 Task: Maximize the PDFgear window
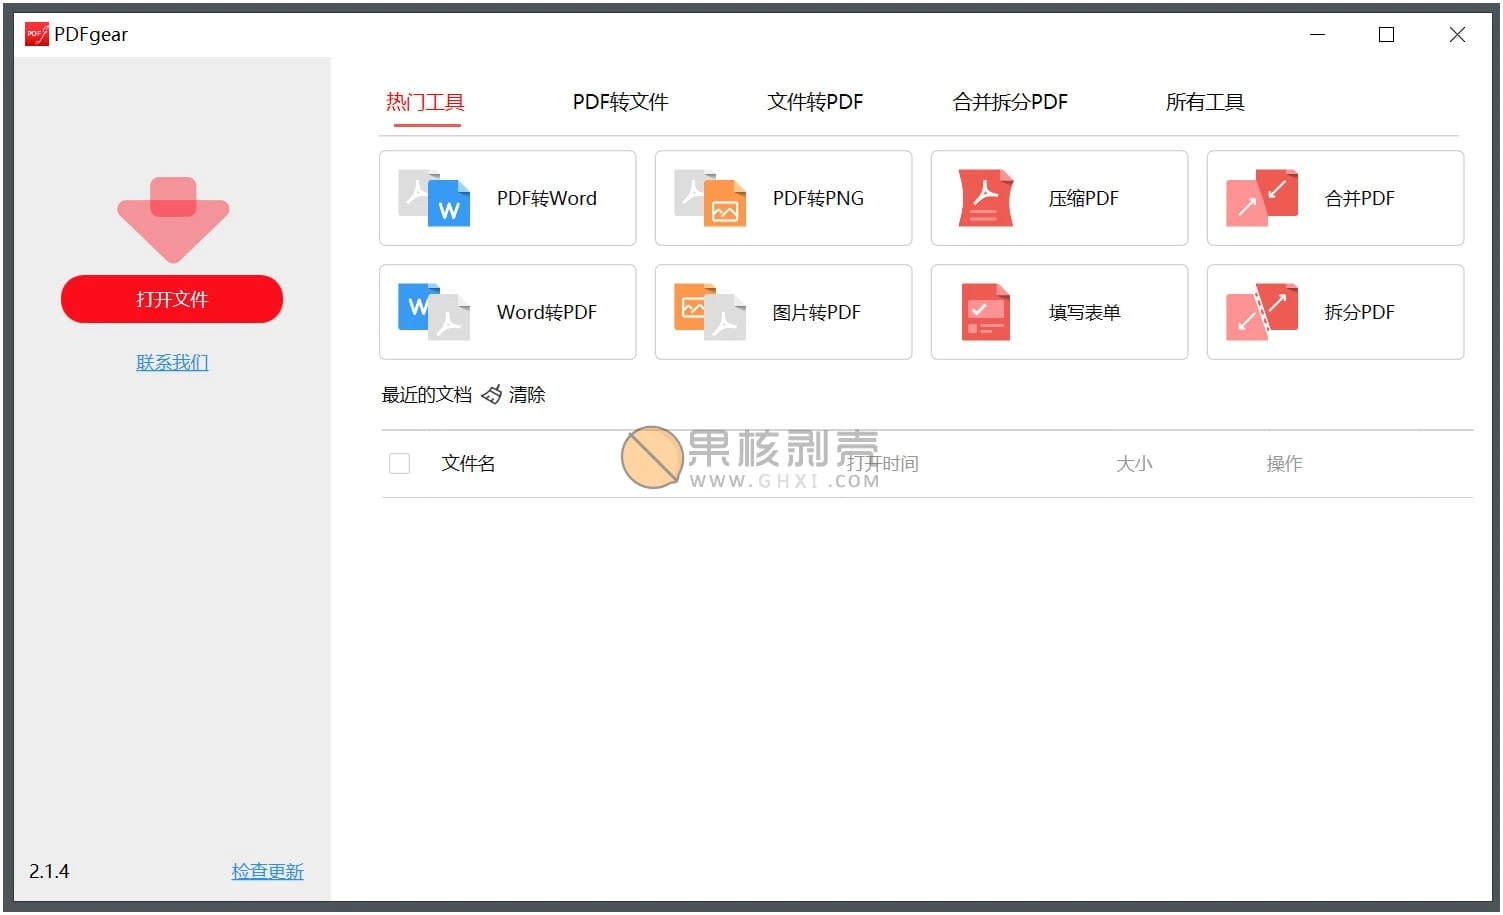point(1386,35)
